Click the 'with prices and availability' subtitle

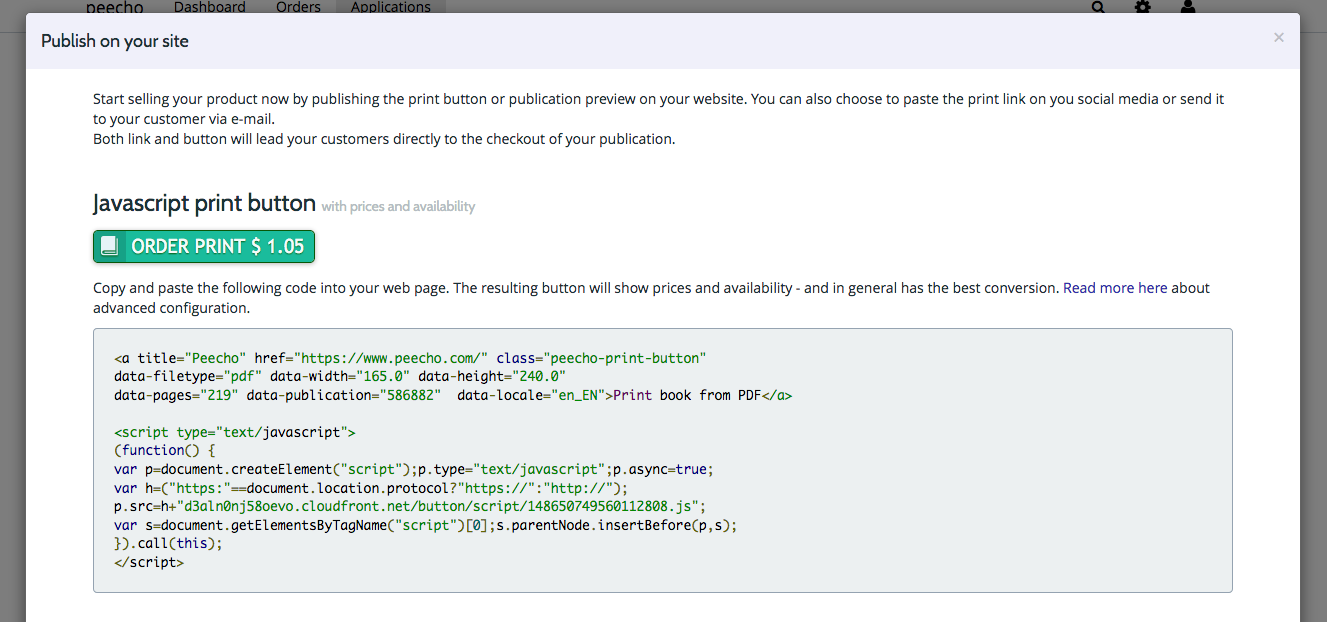click(x=398, y=206)
